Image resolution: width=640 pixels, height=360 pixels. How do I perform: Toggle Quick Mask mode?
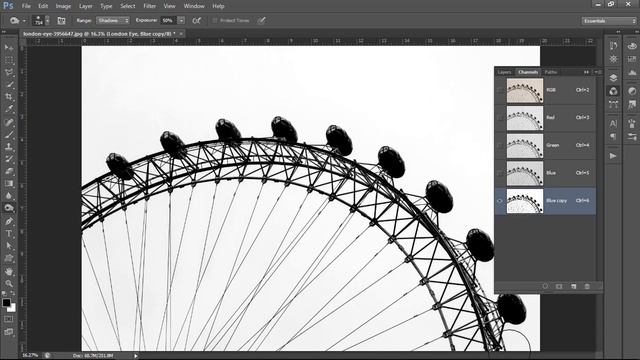click(9, 319)
